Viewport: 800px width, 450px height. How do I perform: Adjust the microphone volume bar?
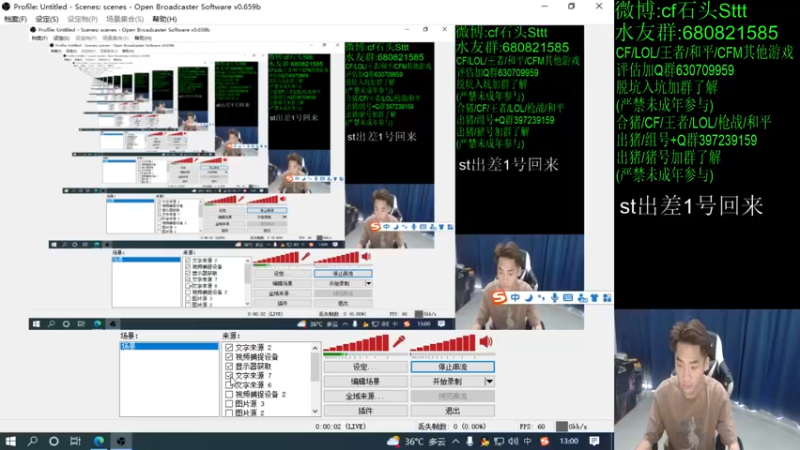tap(357, 343)
